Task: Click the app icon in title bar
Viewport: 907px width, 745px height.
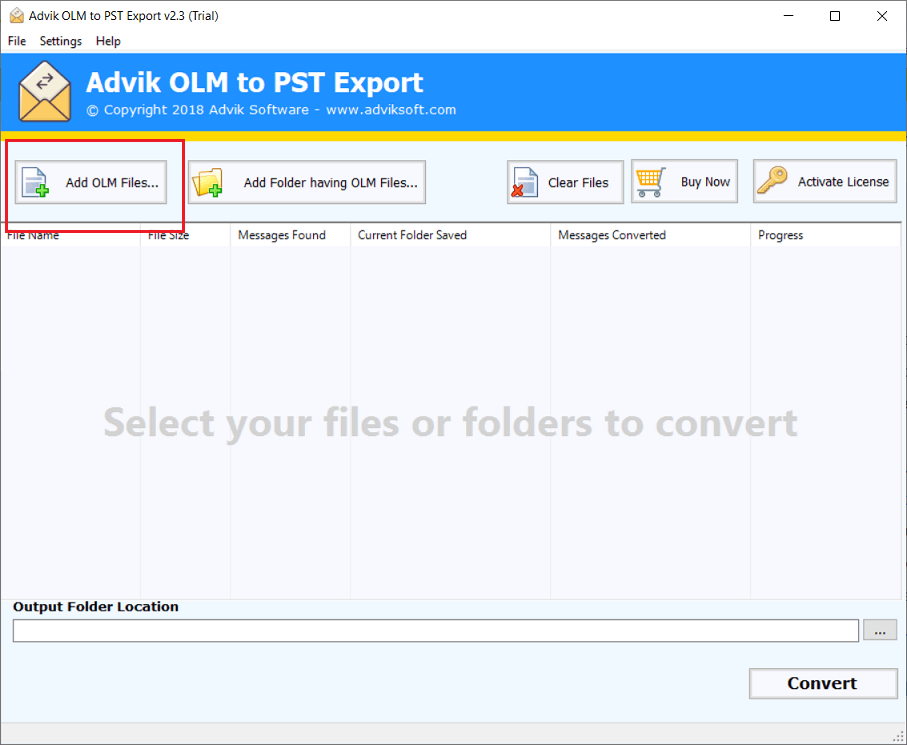Action: (x=17, y=16)
